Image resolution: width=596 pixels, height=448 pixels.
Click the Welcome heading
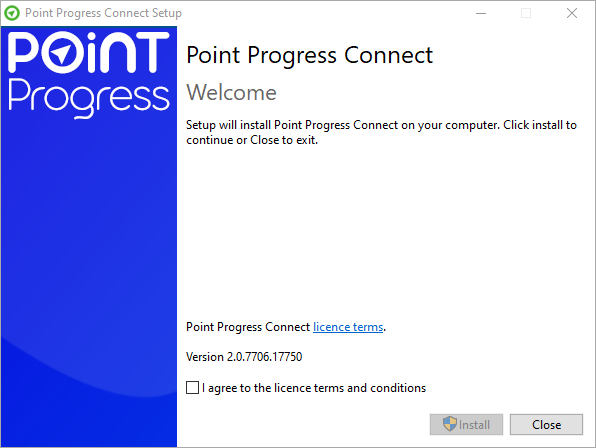(231, 92)
